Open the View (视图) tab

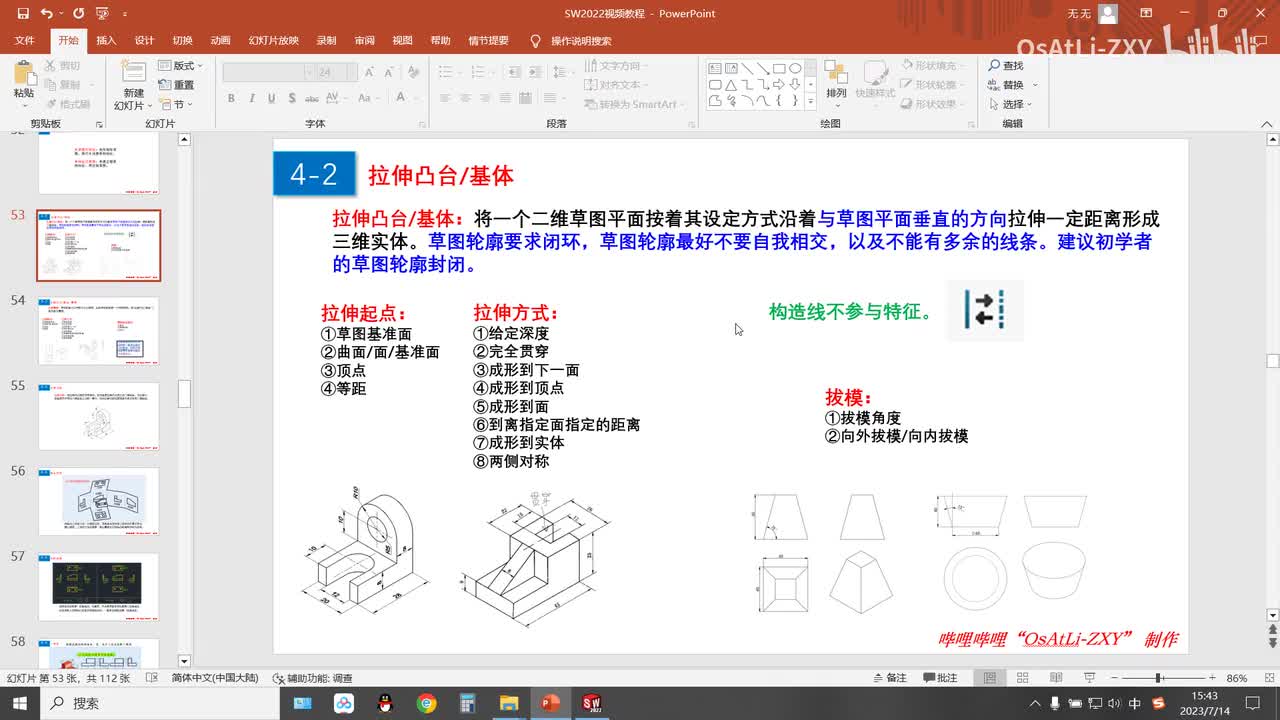pyautogui.click(x=402, y=40)
